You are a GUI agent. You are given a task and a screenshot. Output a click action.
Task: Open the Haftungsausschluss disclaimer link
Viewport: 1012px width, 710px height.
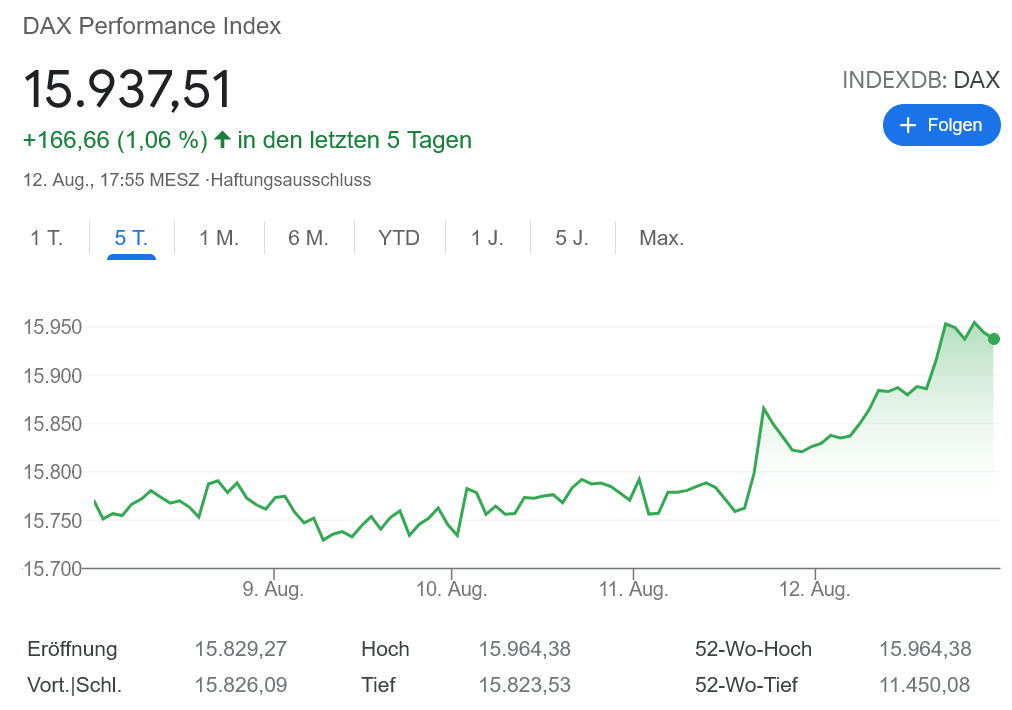tap(291, 180)
